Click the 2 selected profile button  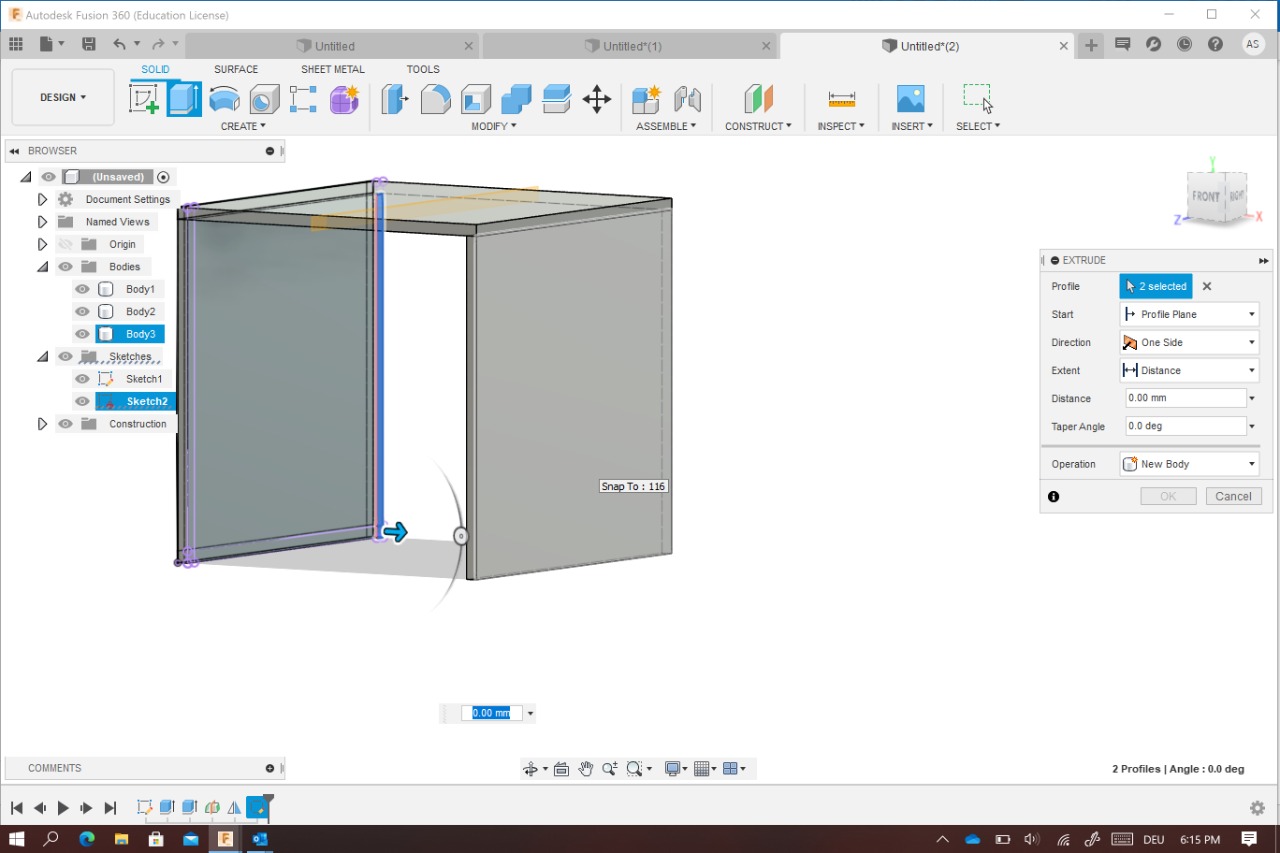[1156, 286]
